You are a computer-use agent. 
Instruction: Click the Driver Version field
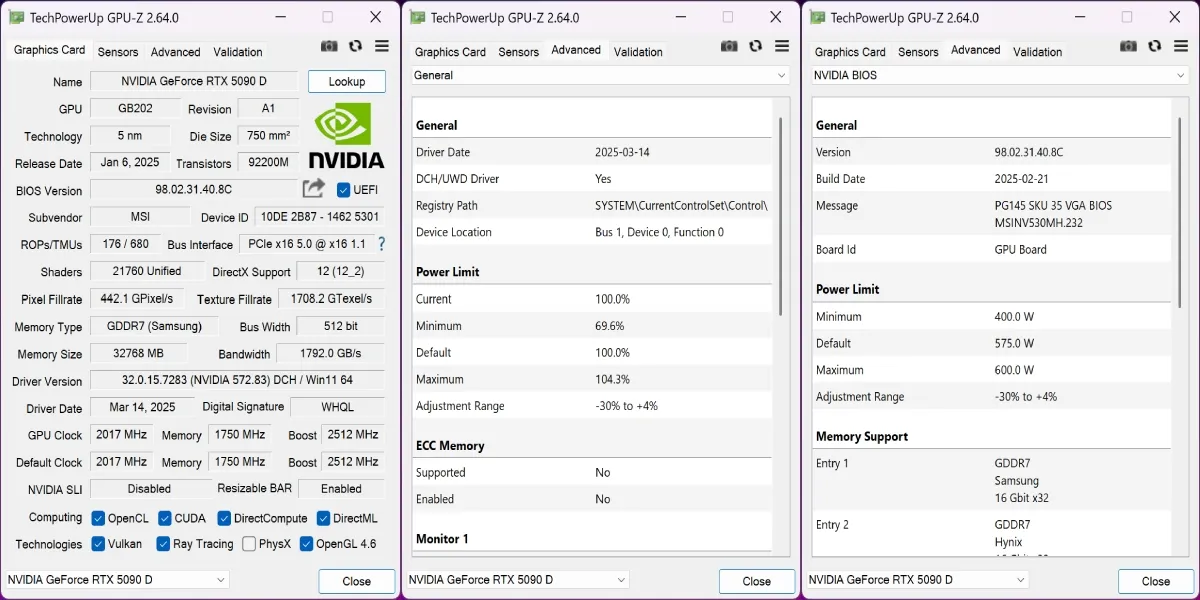[237, 381]
